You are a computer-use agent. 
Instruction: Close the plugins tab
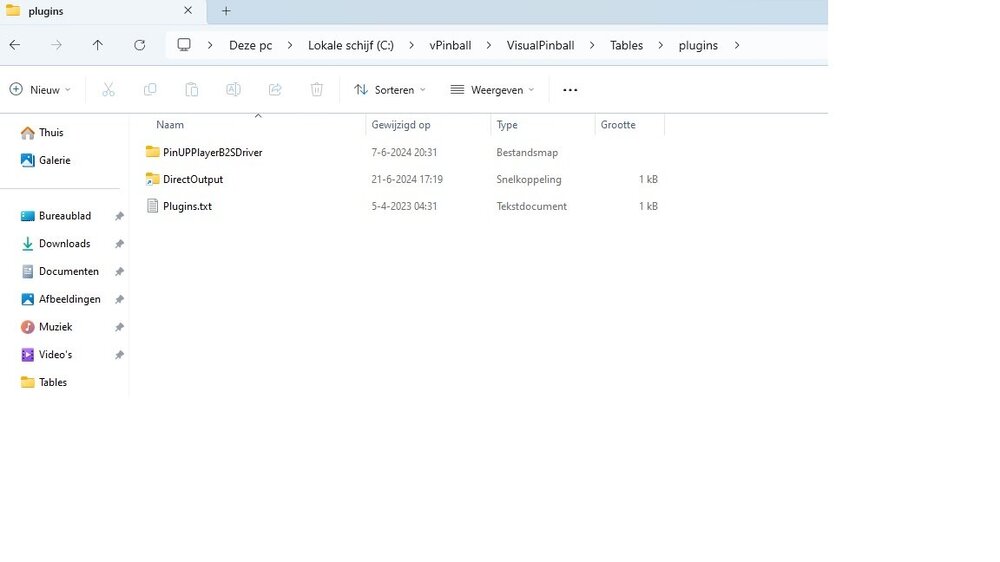pos(188,10)
